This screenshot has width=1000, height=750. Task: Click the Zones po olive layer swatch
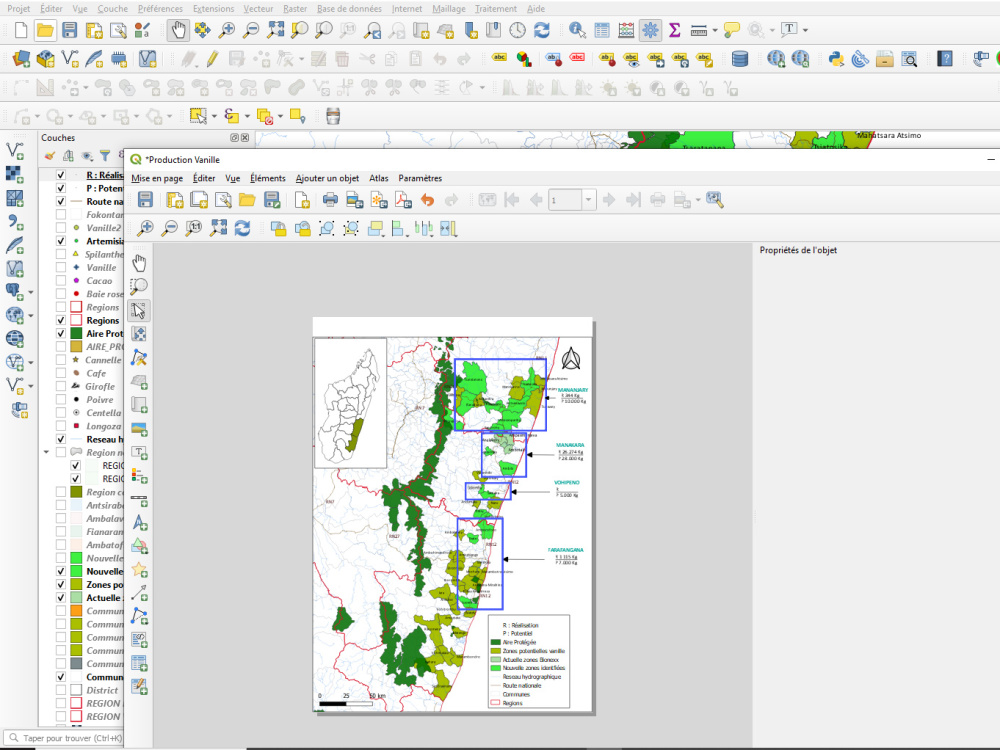coord(76,585)
